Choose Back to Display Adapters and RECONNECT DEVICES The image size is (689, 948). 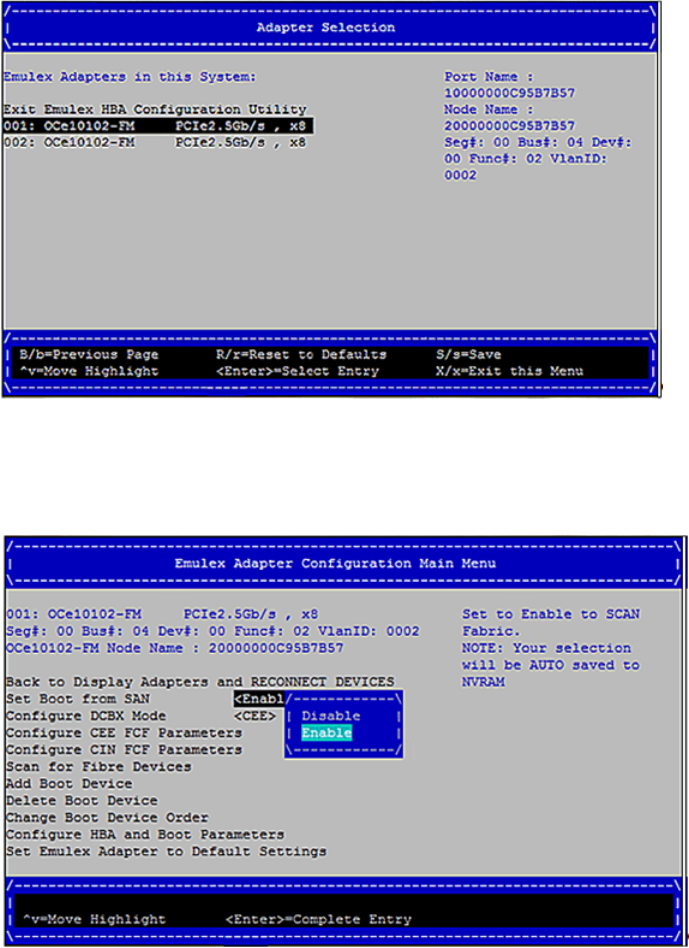200,682
